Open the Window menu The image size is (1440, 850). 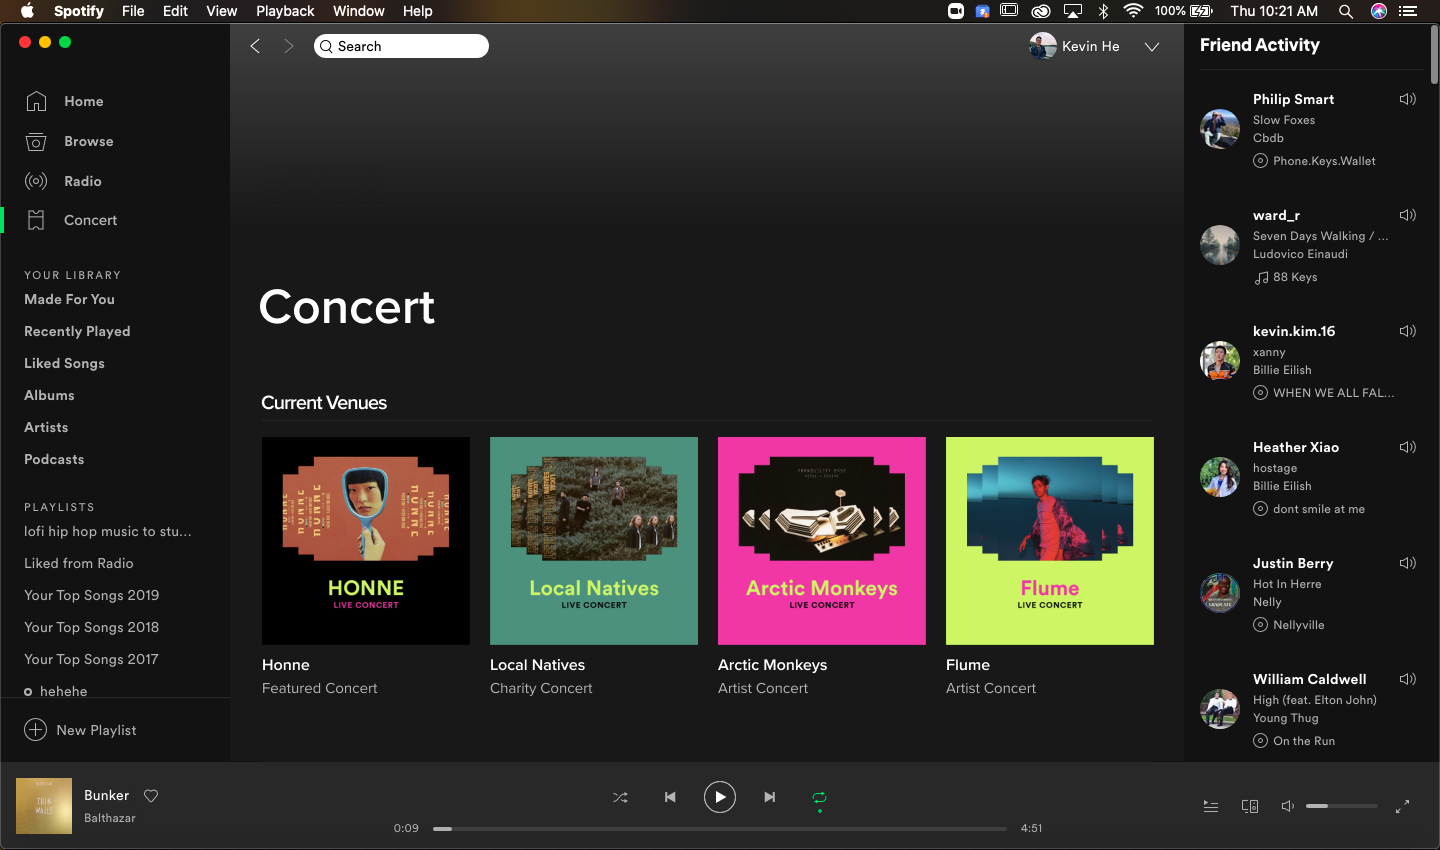358,11
